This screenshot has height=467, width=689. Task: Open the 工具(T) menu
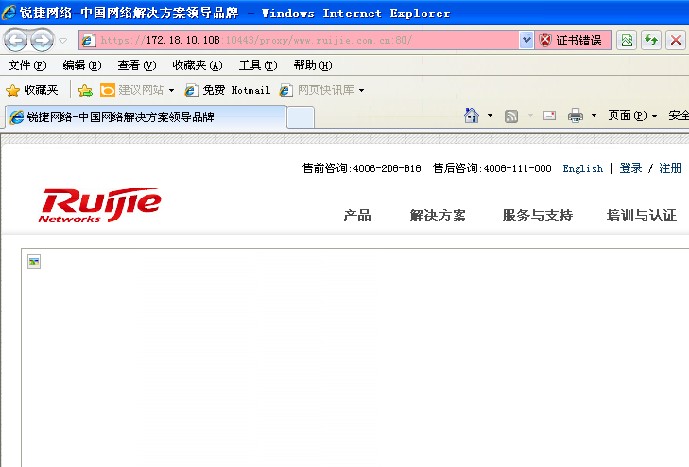(x=258, y=65)
